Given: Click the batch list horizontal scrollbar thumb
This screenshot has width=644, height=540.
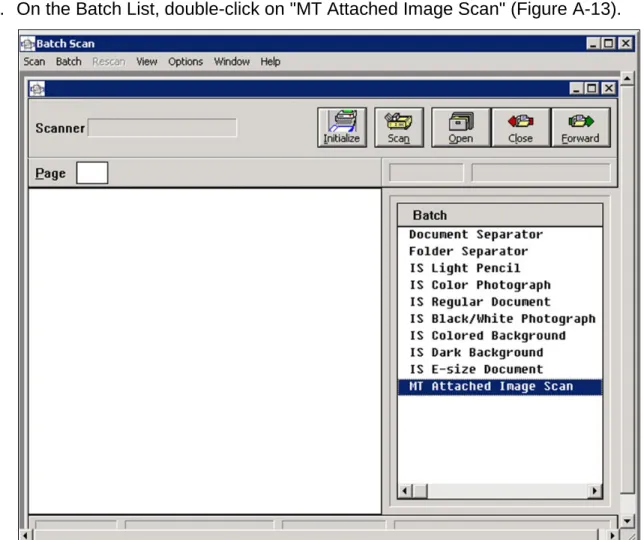Looking at the screenshot, I should point(420,491).
